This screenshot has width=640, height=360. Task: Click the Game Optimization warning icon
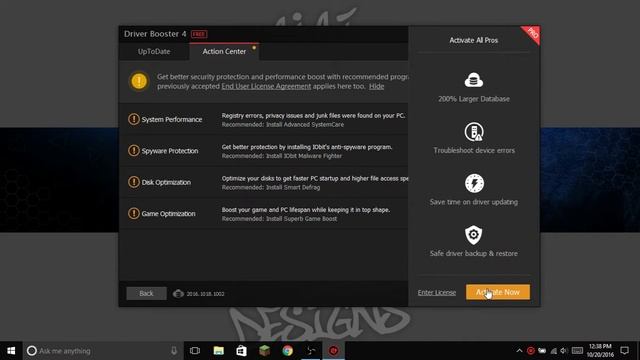pos(133,213)
